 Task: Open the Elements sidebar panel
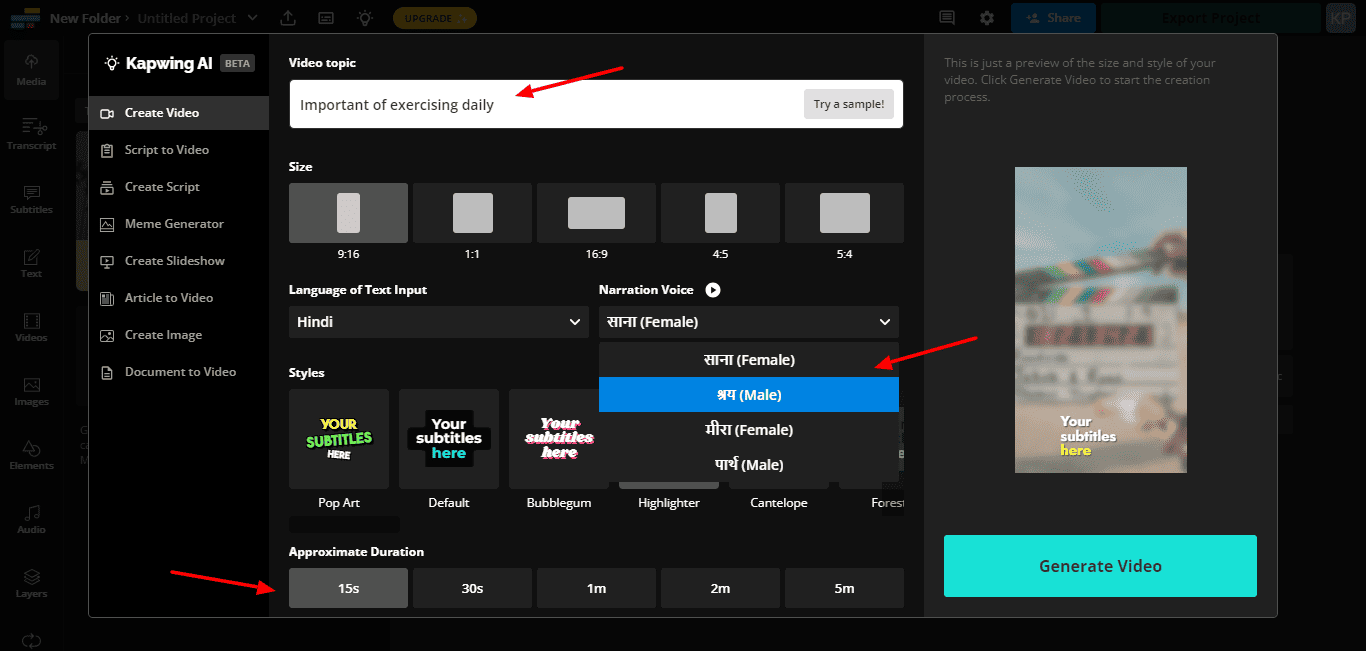[x=31, y=453]
